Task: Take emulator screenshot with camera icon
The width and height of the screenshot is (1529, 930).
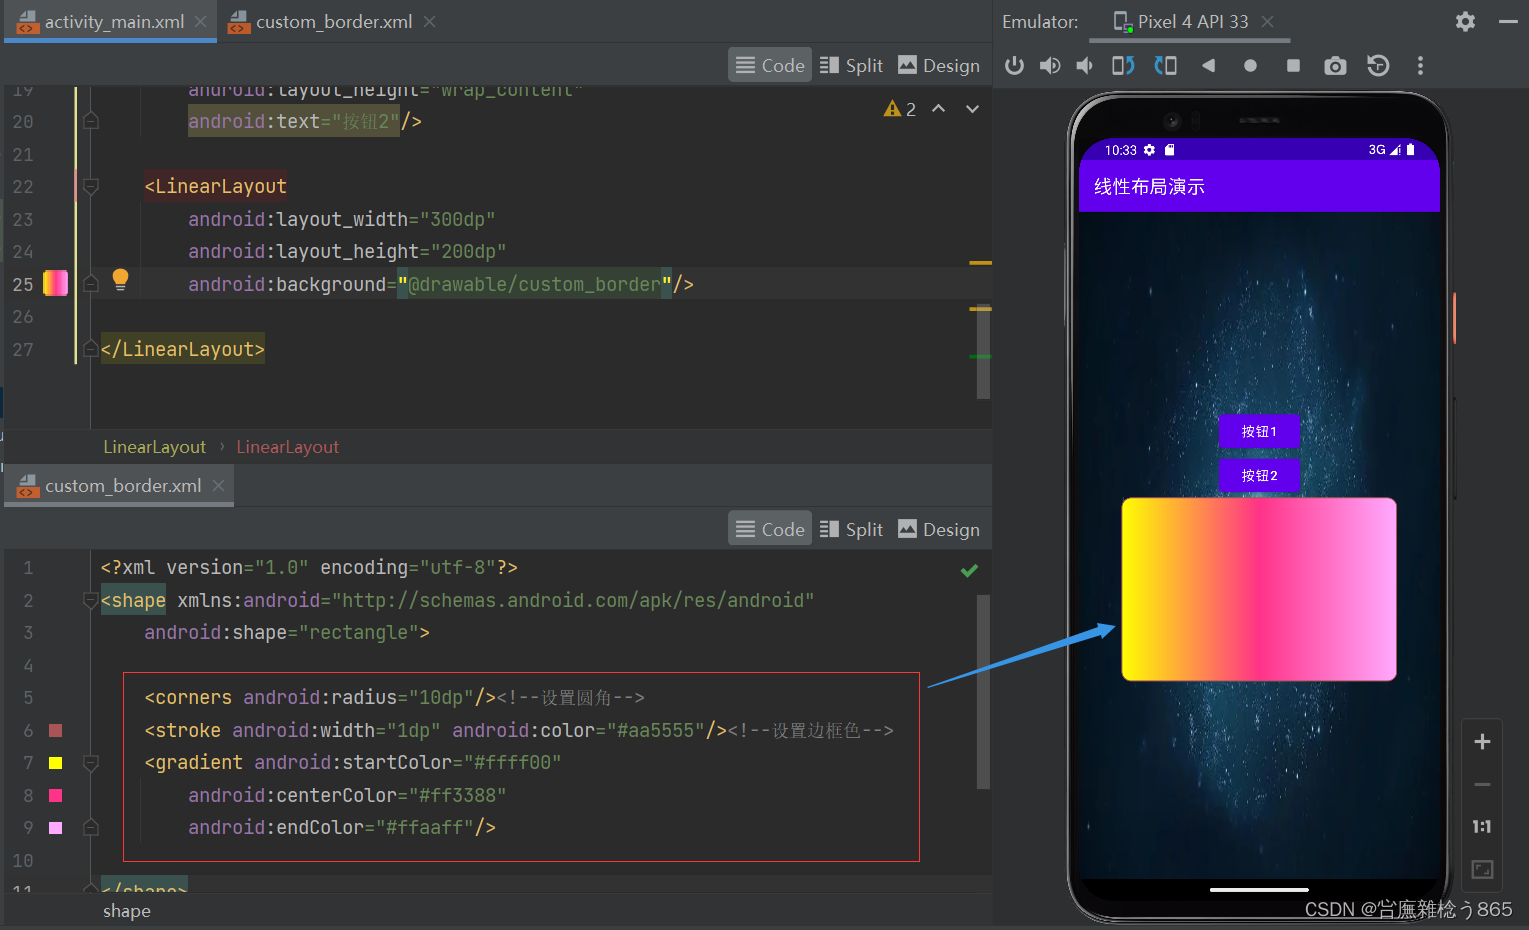Action: pyautogui.click(x=1335, y=65)
